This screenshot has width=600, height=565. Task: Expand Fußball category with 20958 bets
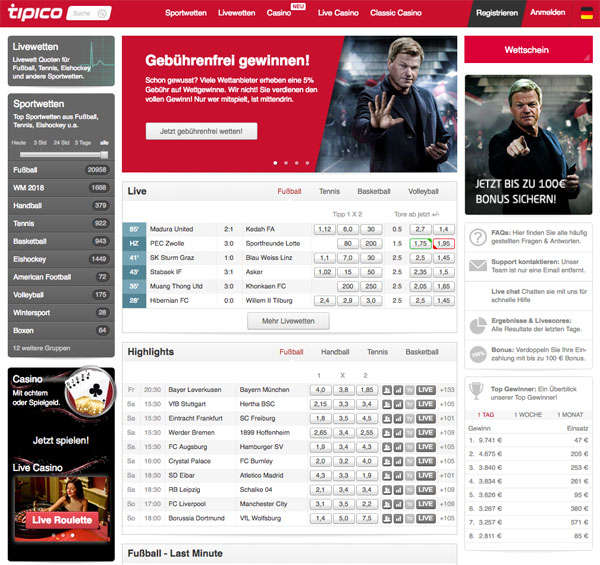61,170
